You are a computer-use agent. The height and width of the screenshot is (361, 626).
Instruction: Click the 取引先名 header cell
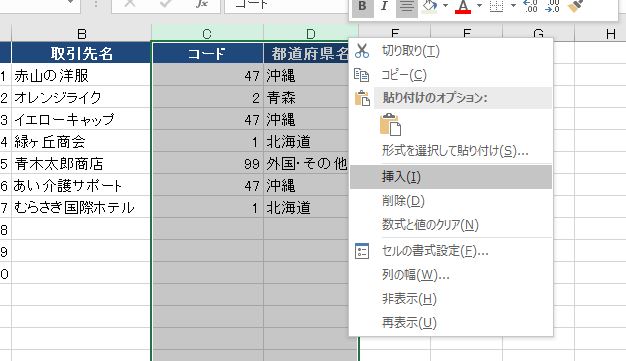(x=81, y=53)
